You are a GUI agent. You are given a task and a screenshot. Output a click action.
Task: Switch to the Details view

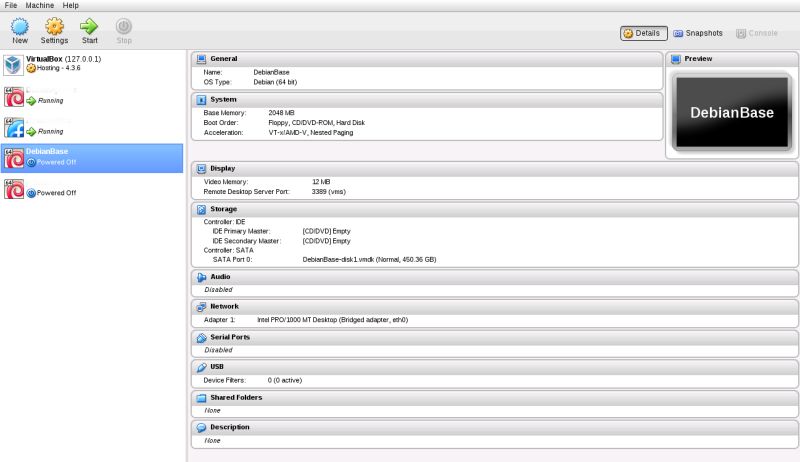pos(643,33)
